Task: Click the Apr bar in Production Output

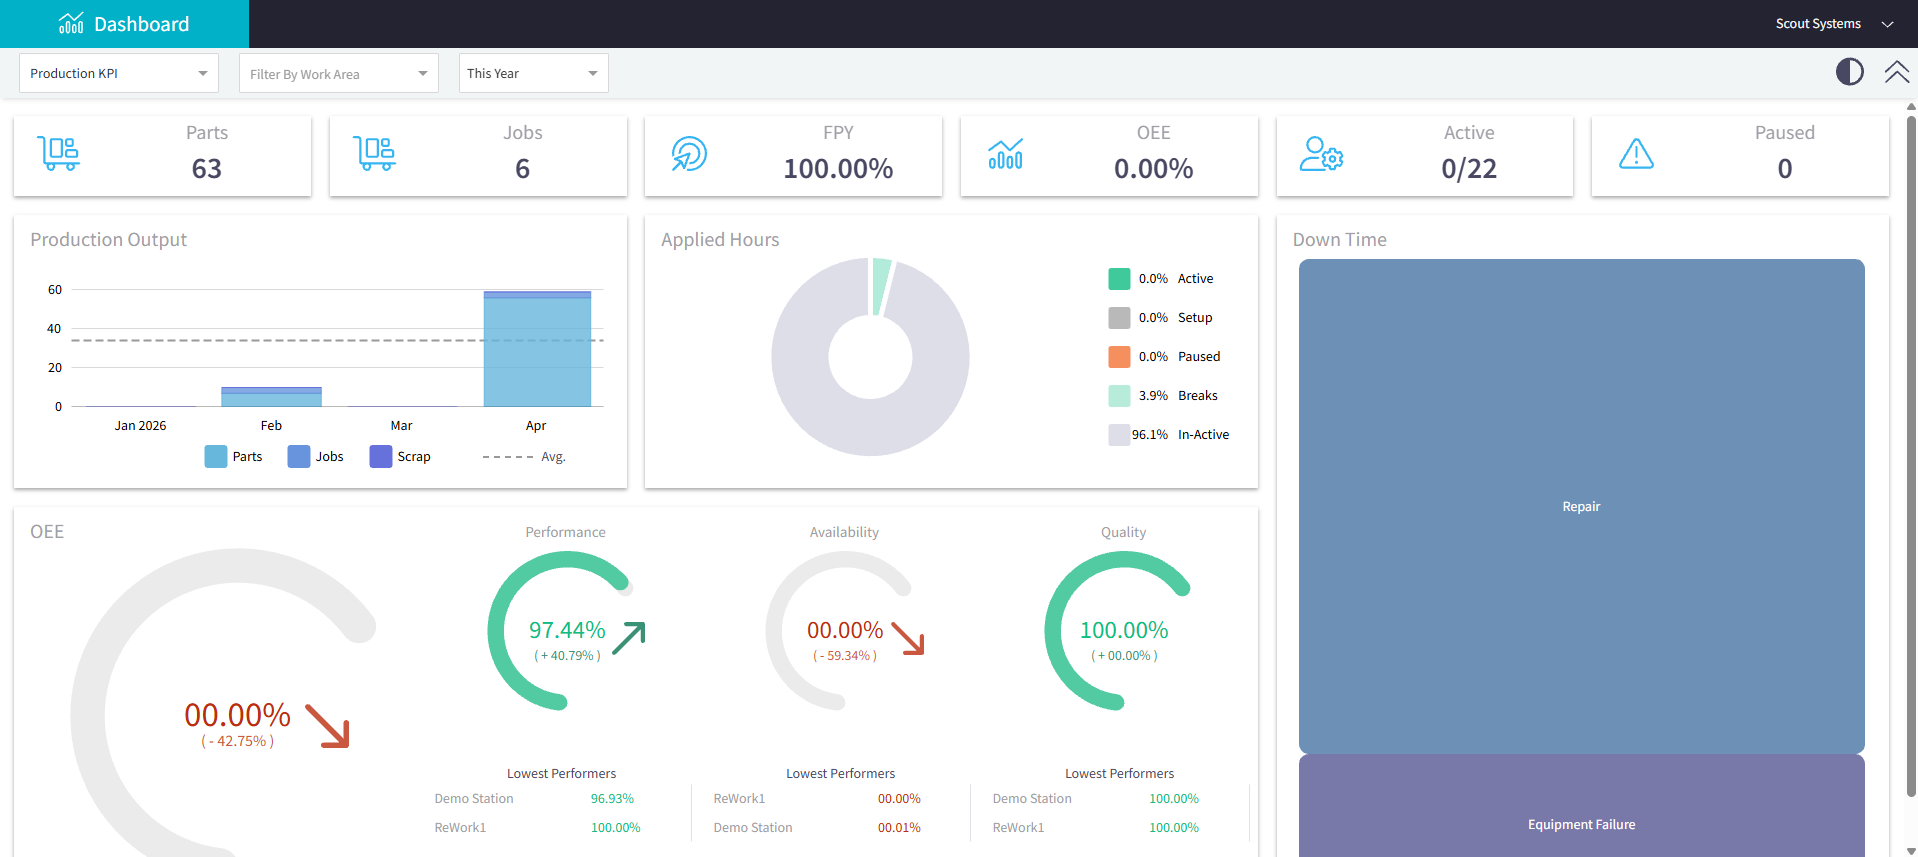Action: click(x=537, y=349)
